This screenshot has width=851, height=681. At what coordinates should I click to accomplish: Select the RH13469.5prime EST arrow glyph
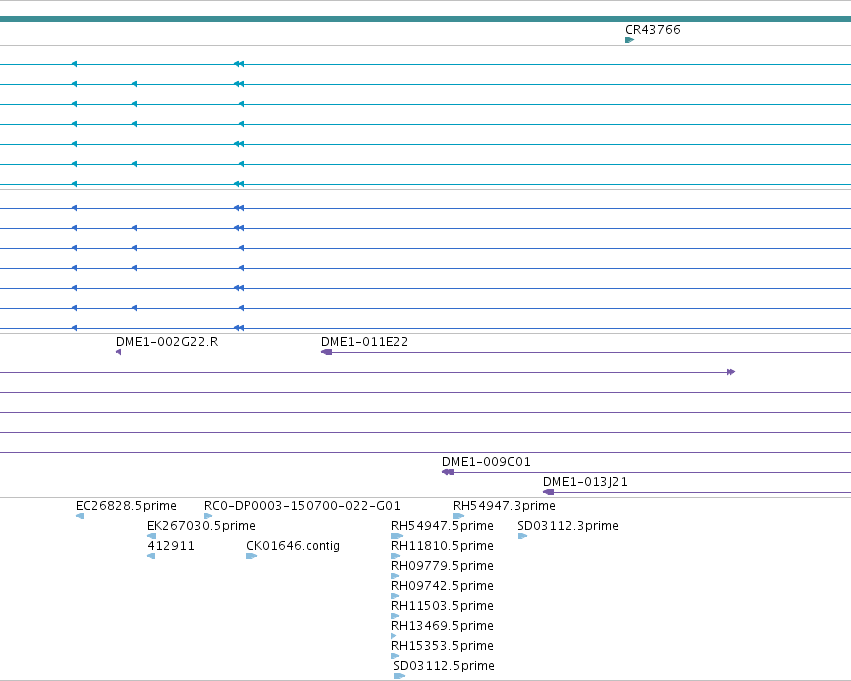point(393,636)
